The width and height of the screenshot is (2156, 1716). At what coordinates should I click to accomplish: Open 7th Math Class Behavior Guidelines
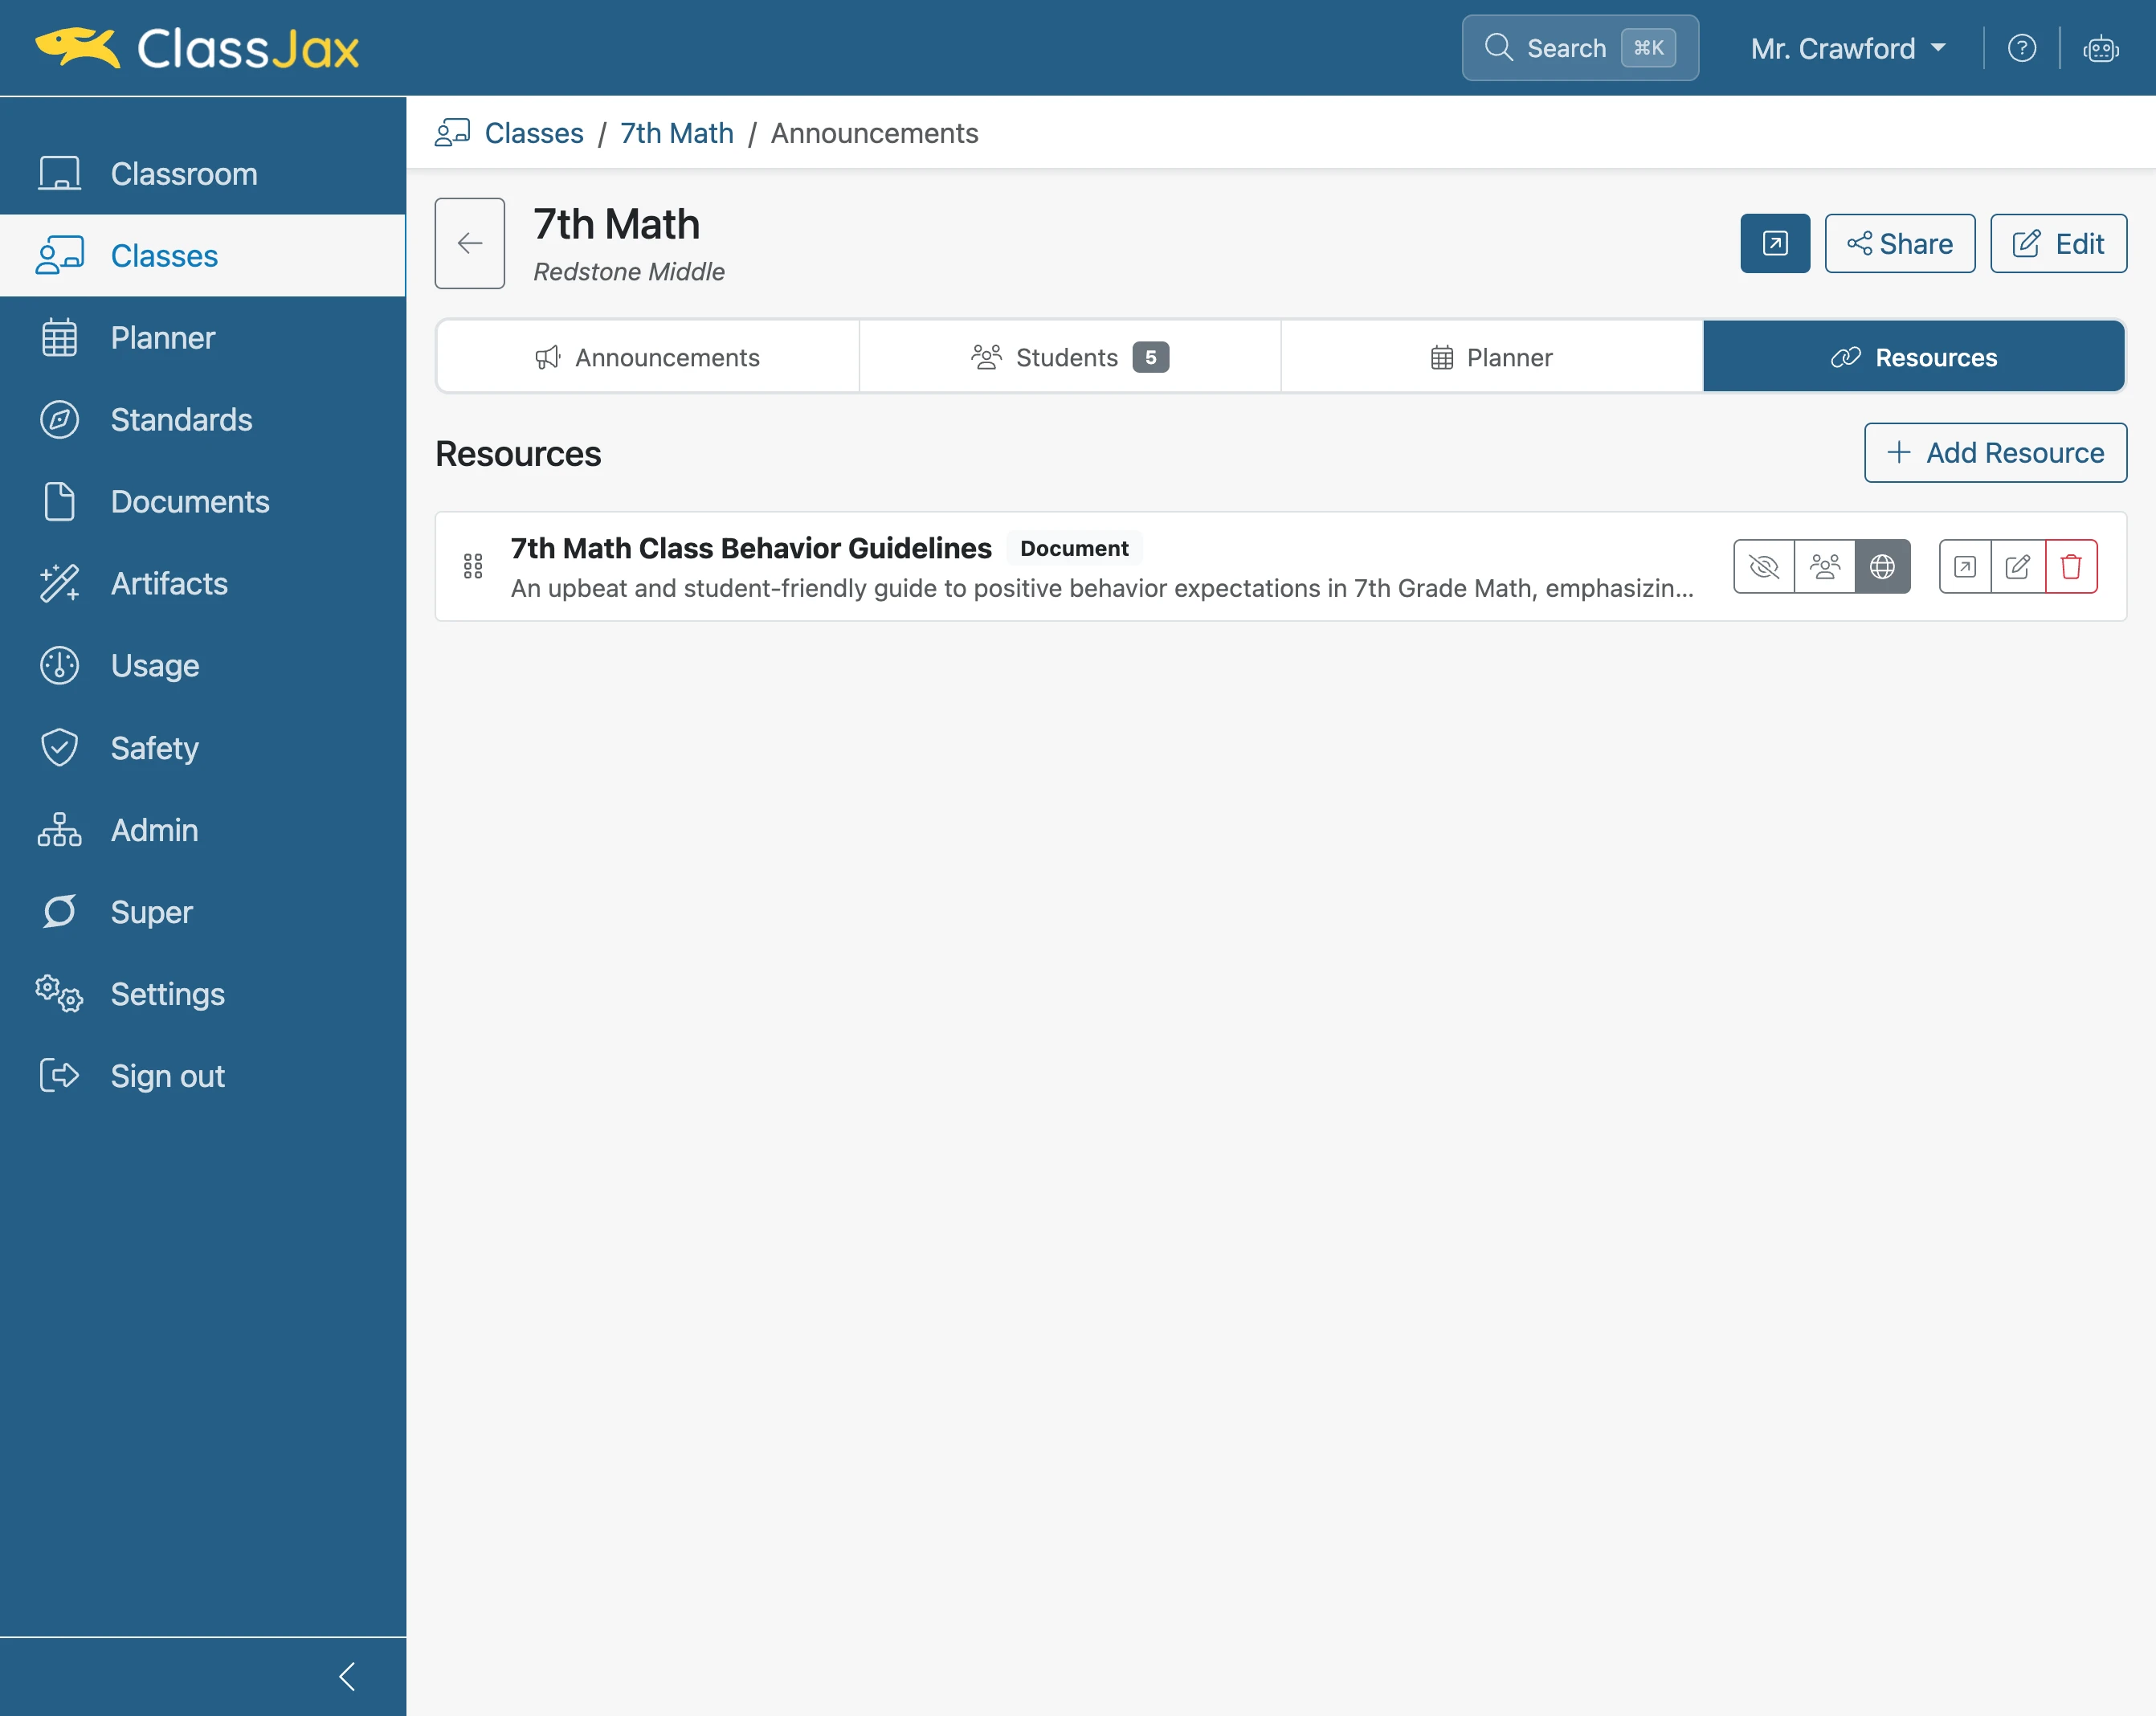[x=751, y=548]
